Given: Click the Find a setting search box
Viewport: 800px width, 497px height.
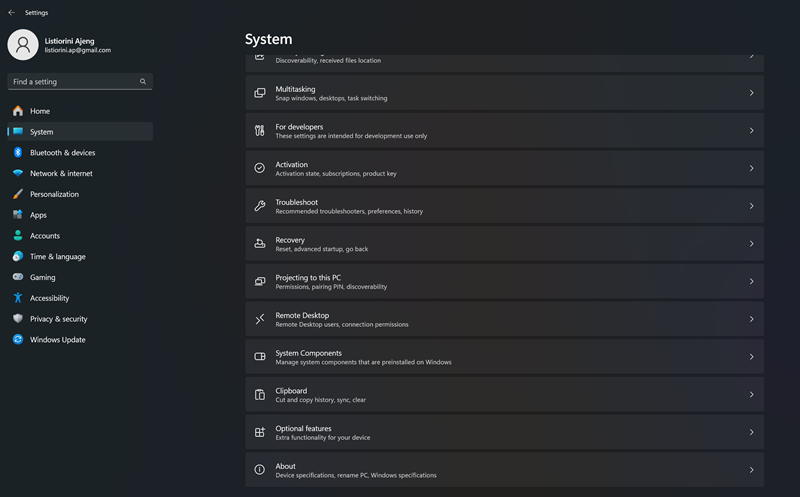Looking at the screenshot, I should tap(74, 82).
